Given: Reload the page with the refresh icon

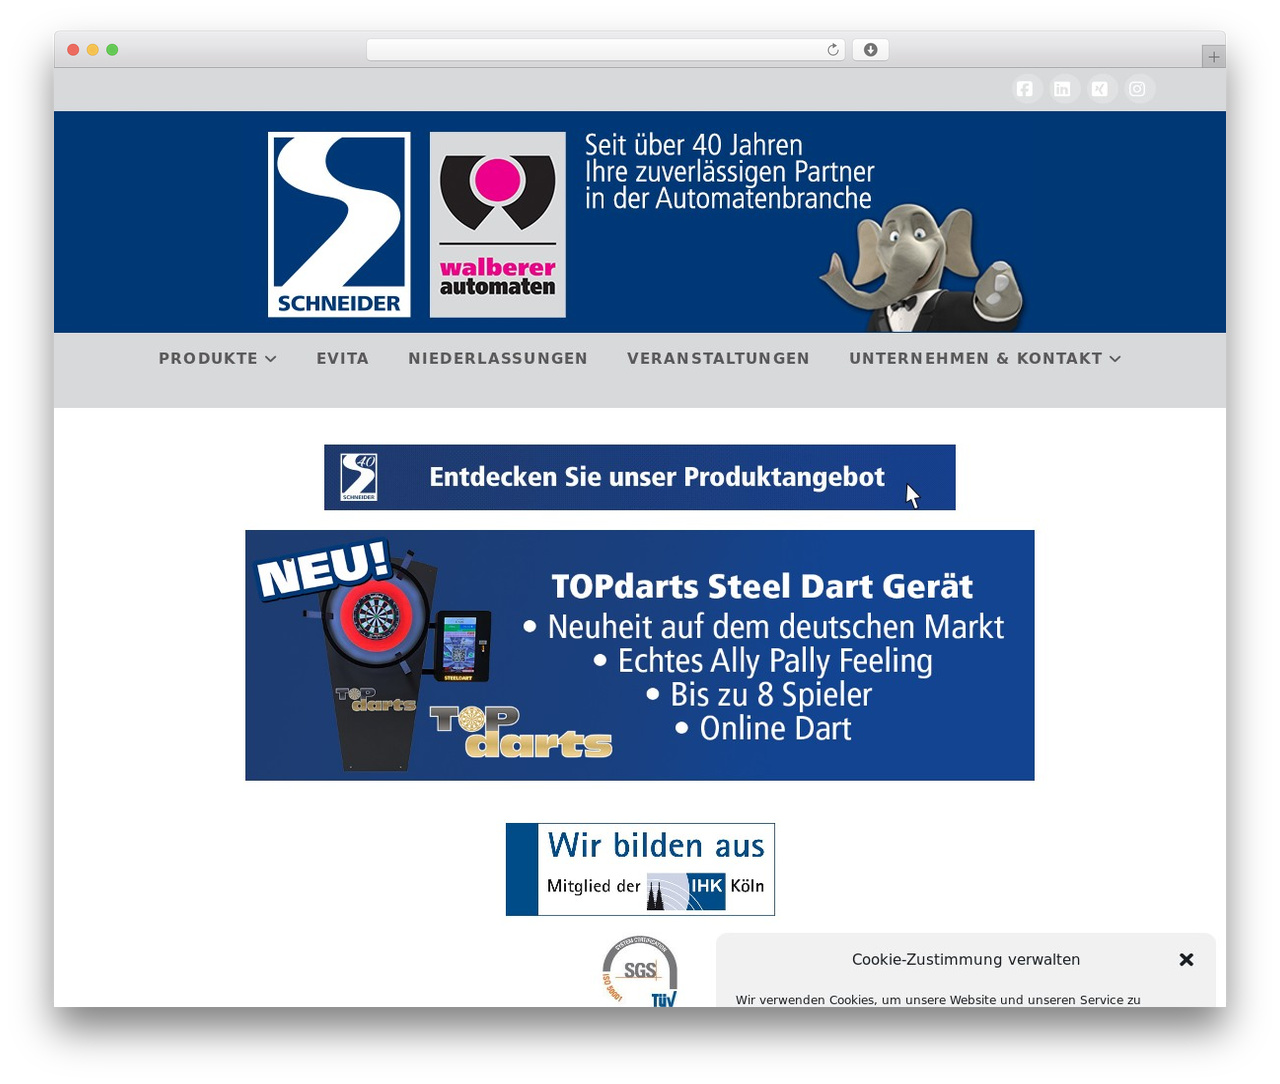Looking at the screenshot, I should pyautogui.click(x=832, y=50).
